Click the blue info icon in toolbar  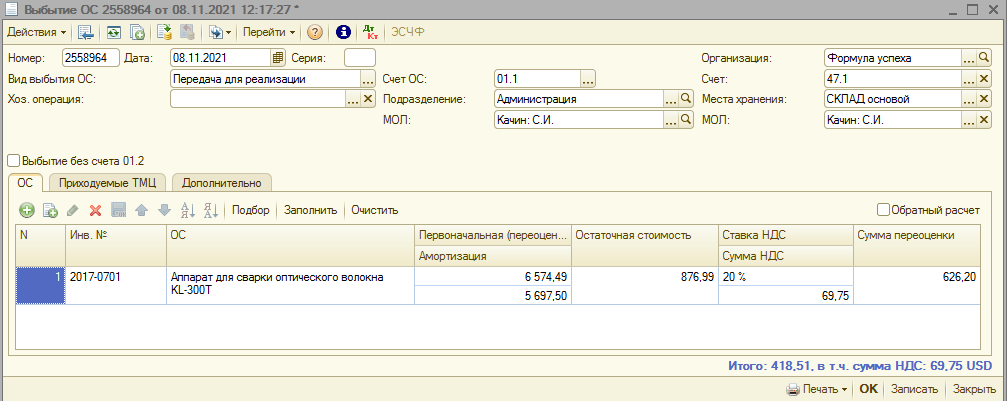coord(343,32)
